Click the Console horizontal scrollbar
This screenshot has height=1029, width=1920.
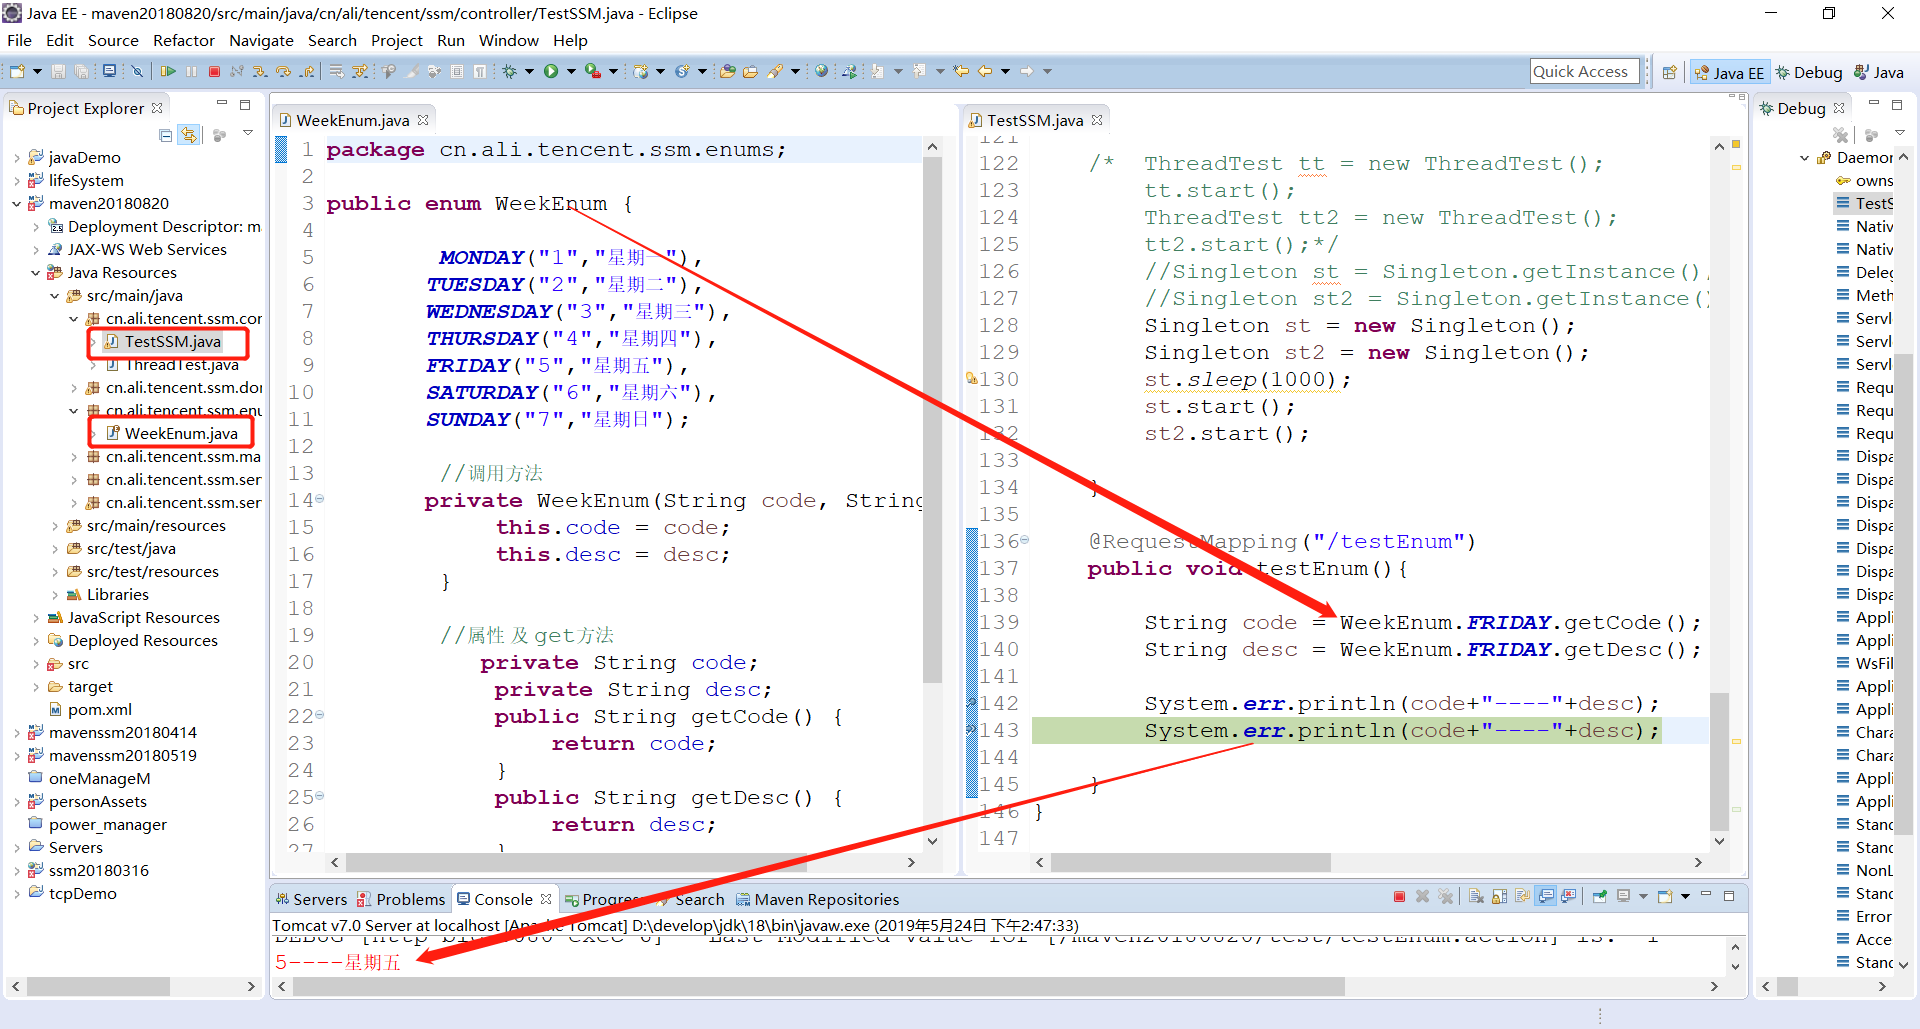(x=818, y=986)
